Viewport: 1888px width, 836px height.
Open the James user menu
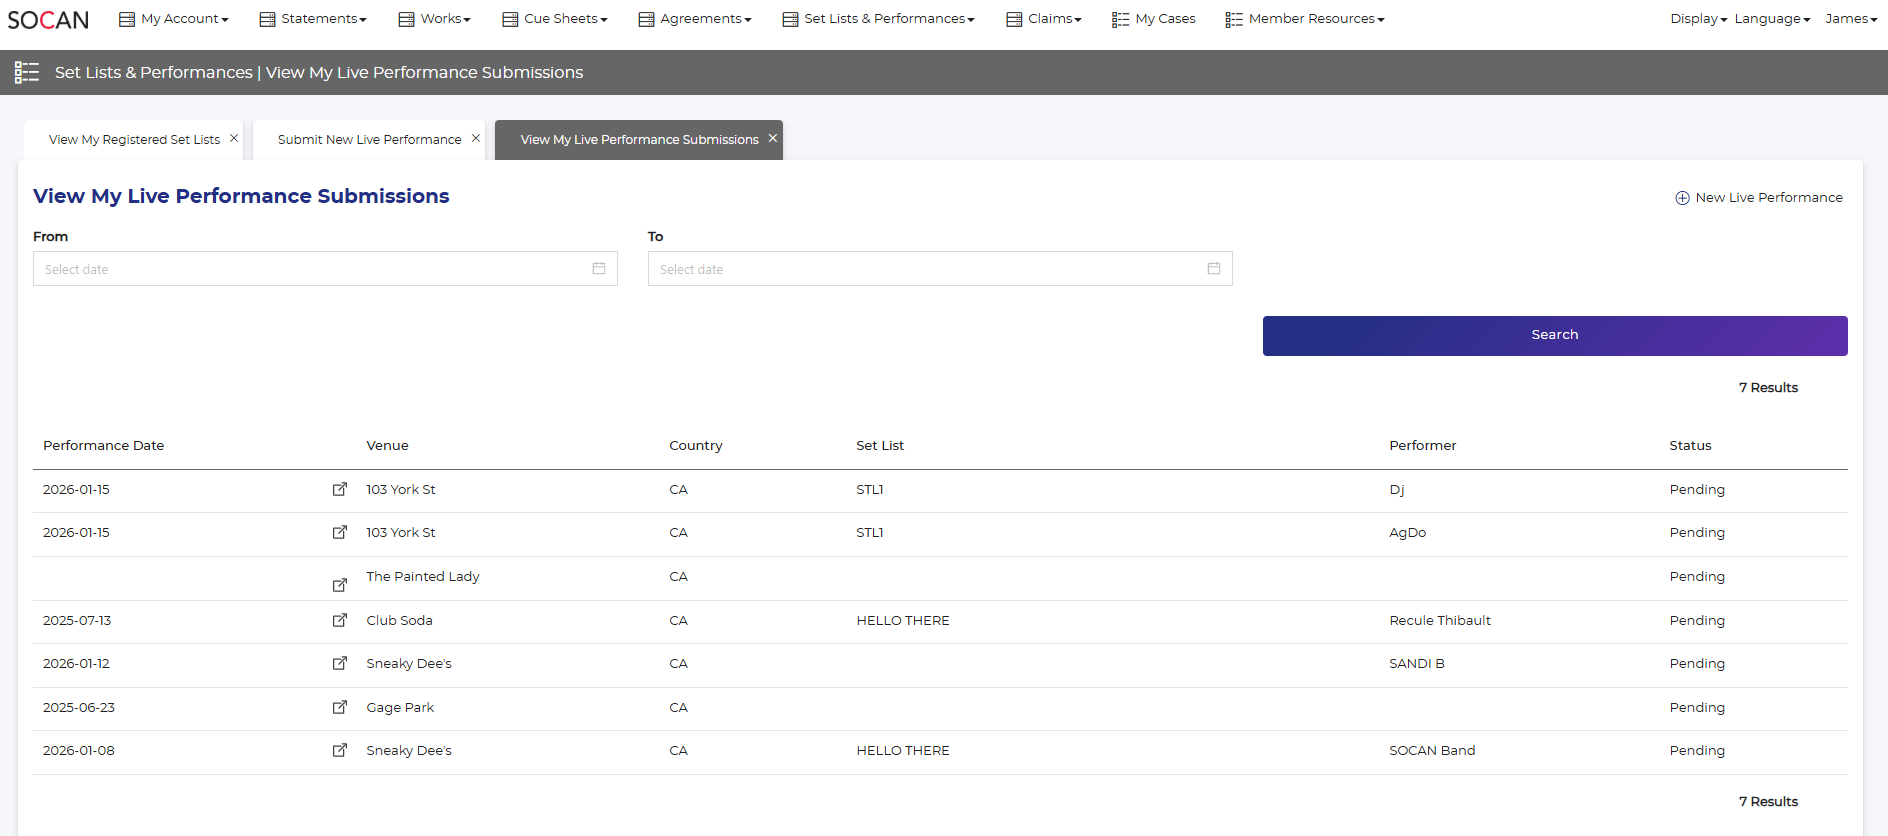[1850, 19]
